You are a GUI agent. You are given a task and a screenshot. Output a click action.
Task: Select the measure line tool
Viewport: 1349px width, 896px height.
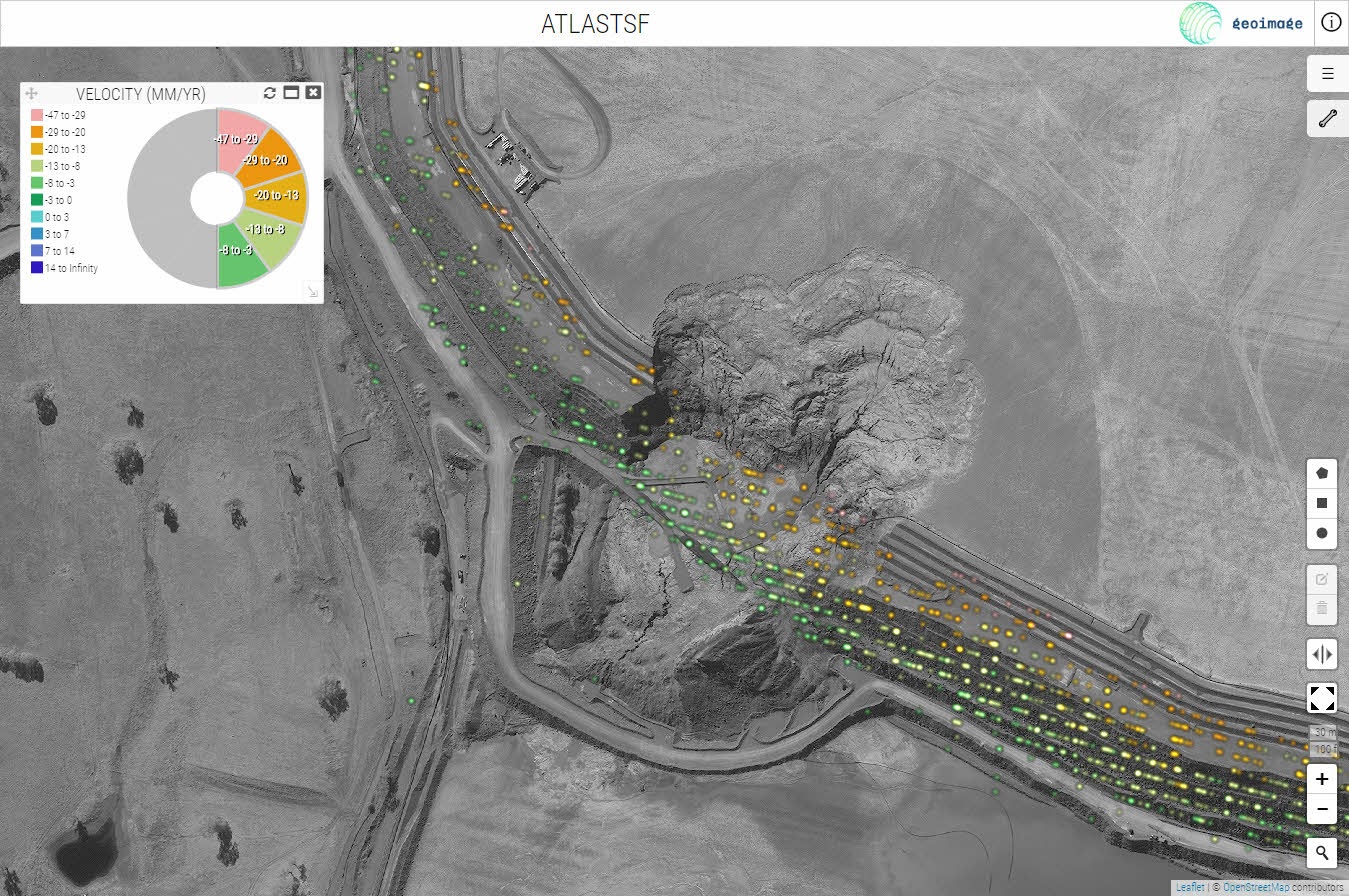tap(1328, 119)
